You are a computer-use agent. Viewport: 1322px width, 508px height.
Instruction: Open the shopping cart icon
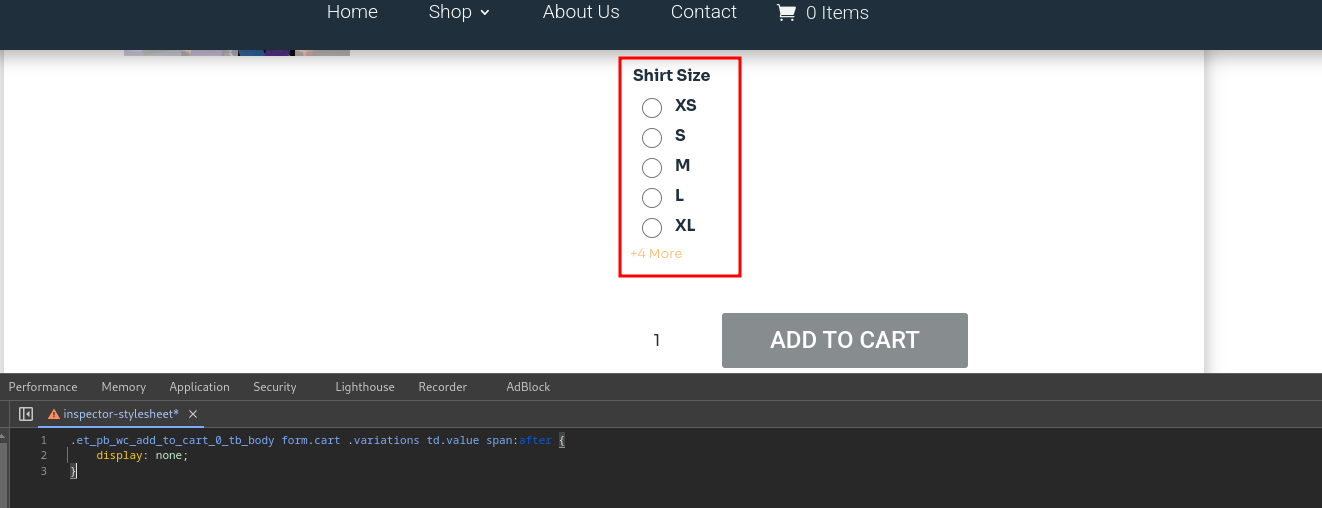point(786,13)
